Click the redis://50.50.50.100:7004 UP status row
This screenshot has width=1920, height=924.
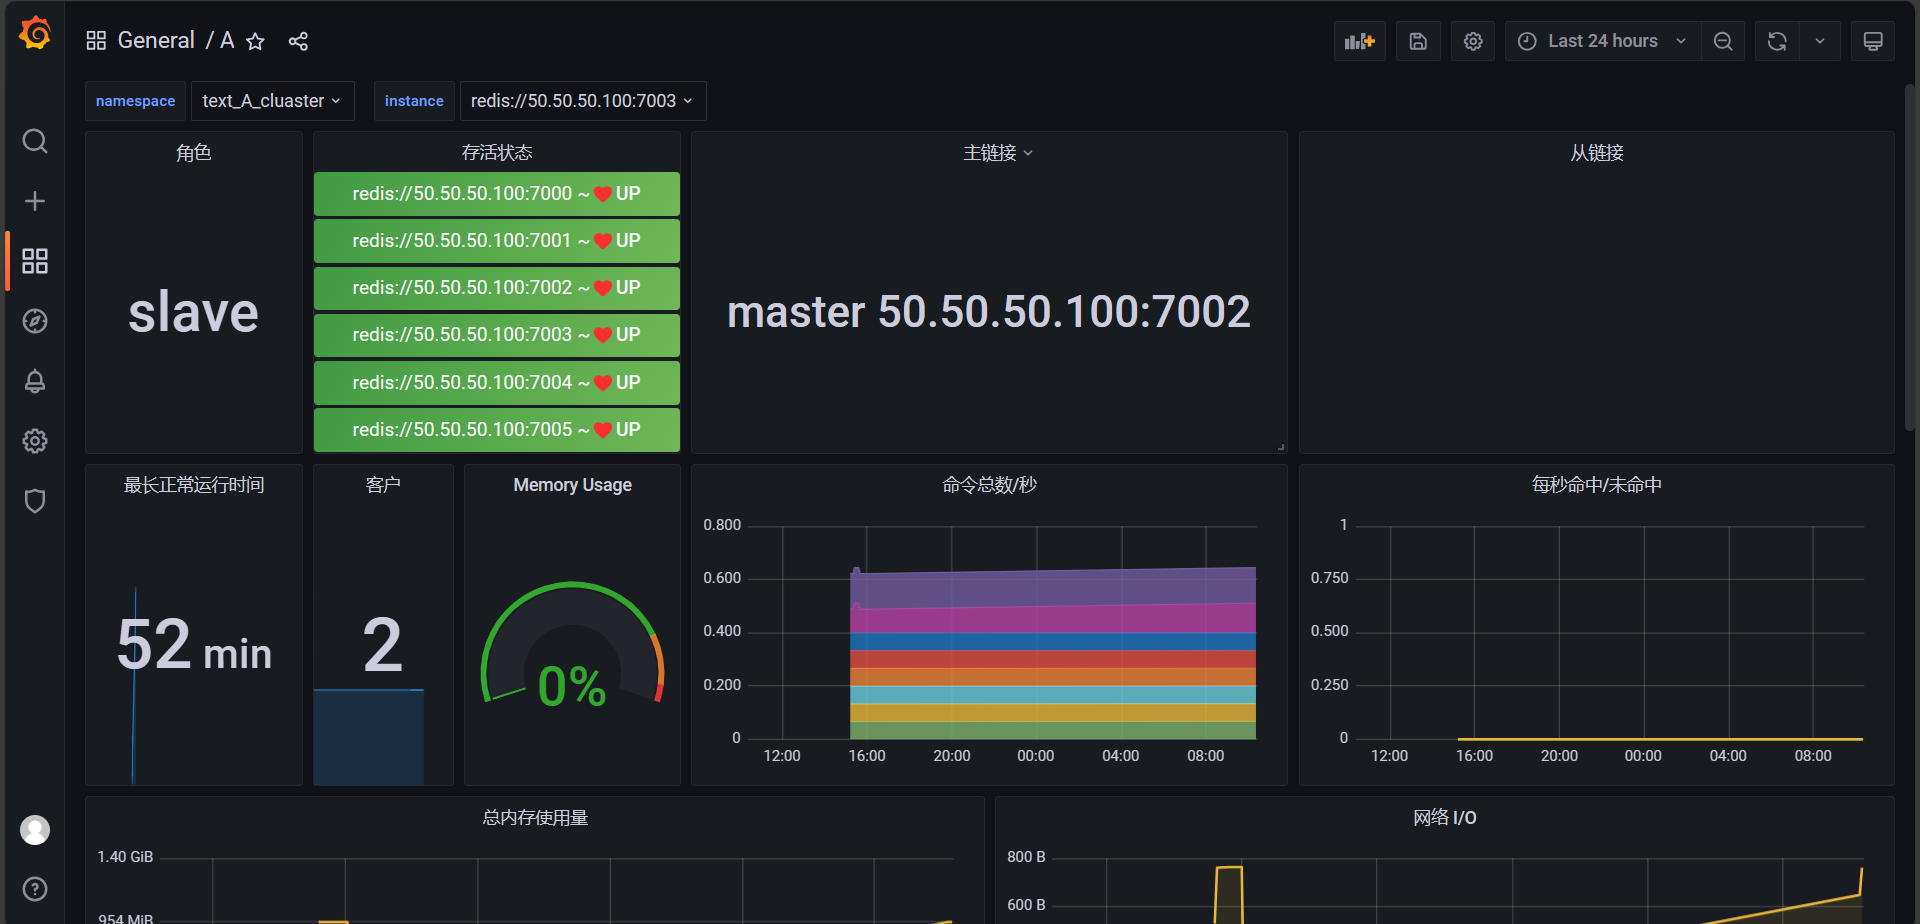pos(497,383)
